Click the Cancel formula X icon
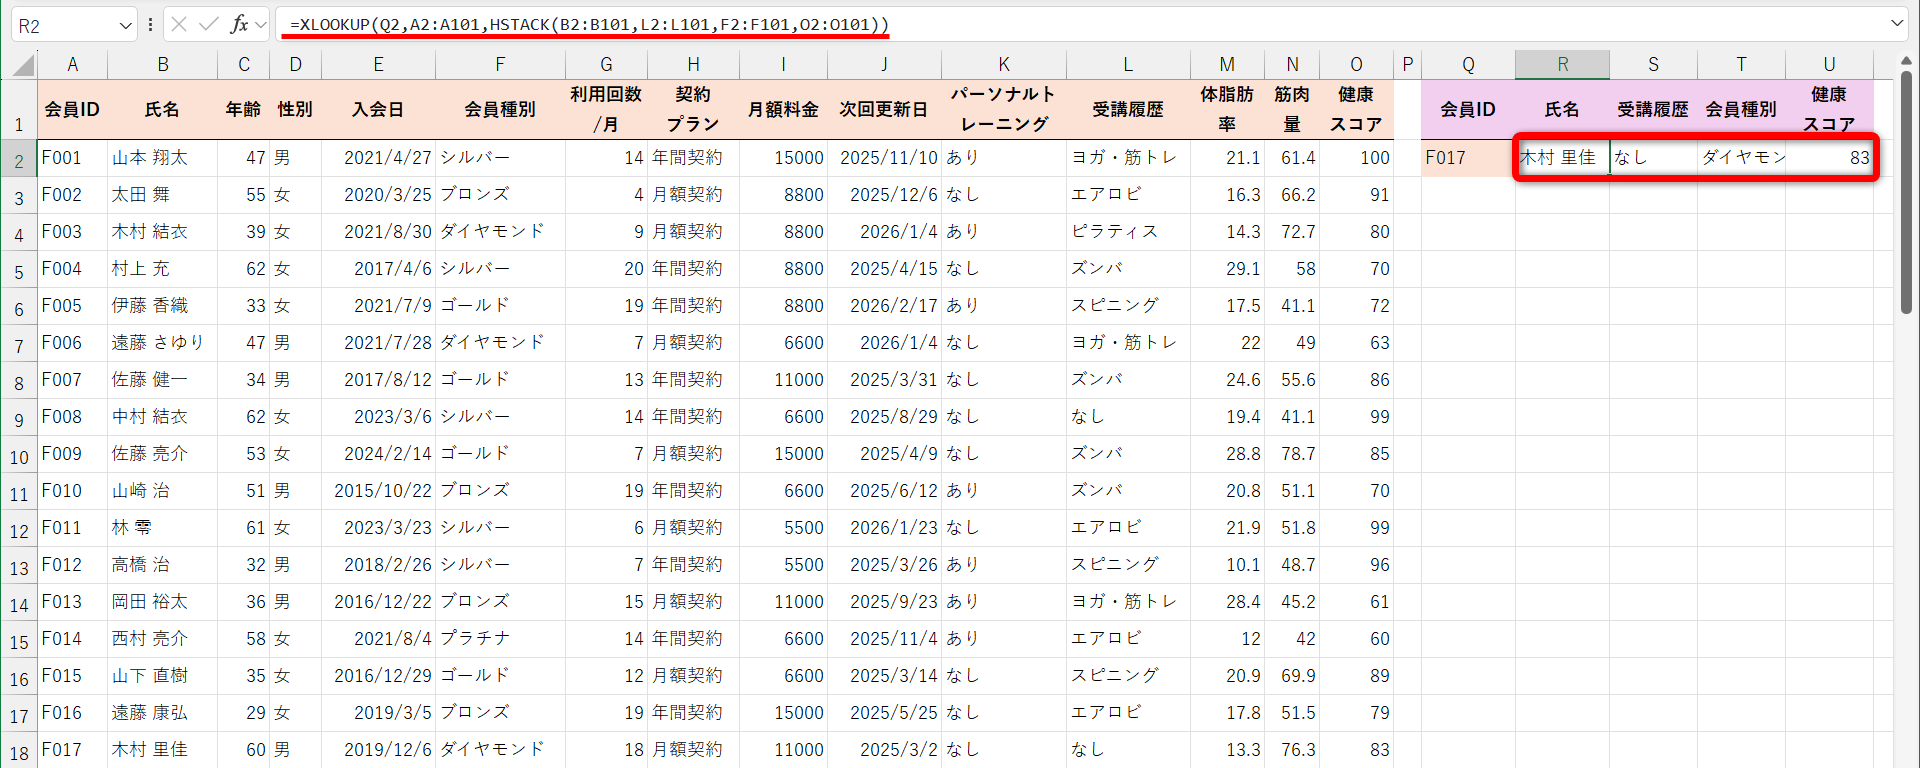 click(179, 24)
